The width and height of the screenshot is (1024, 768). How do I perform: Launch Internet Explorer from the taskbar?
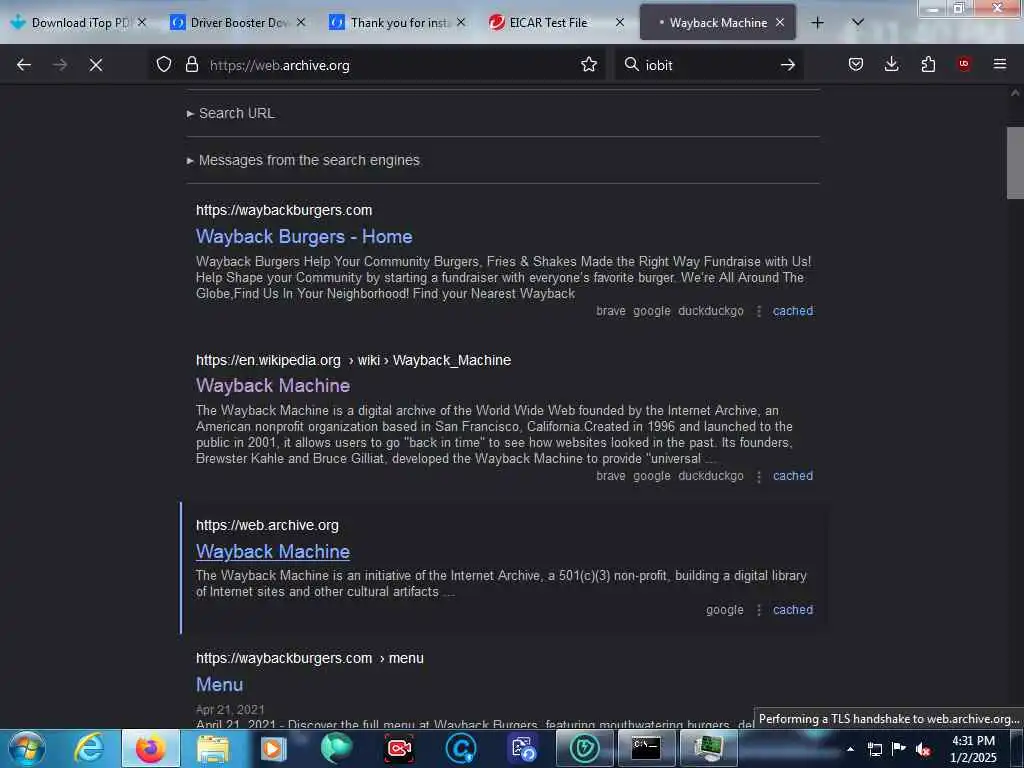pyautogui.click(x=88, y=748)
